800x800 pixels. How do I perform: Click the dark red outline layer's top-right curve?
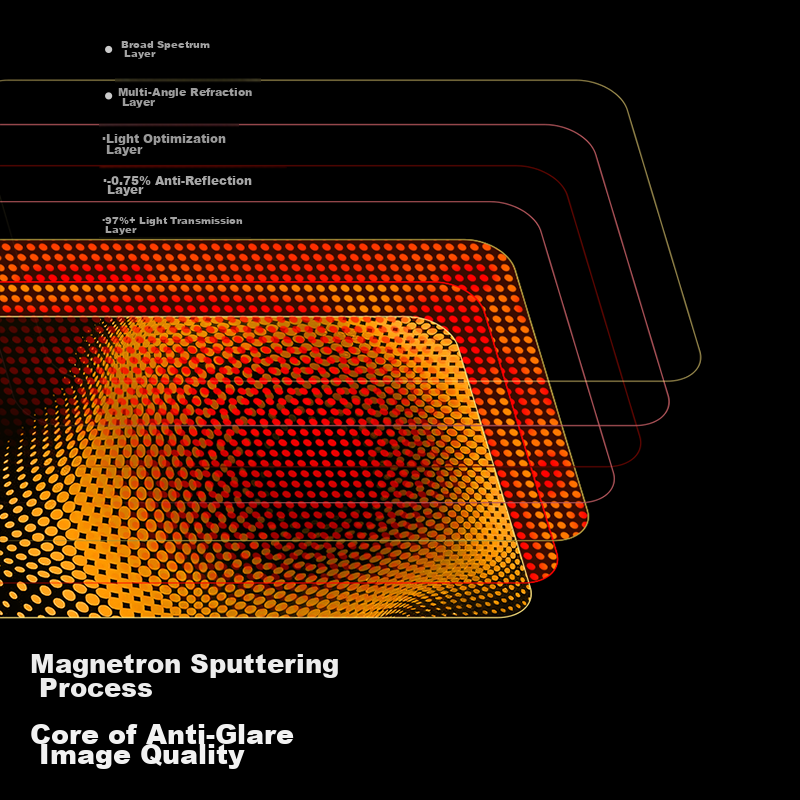559,180
